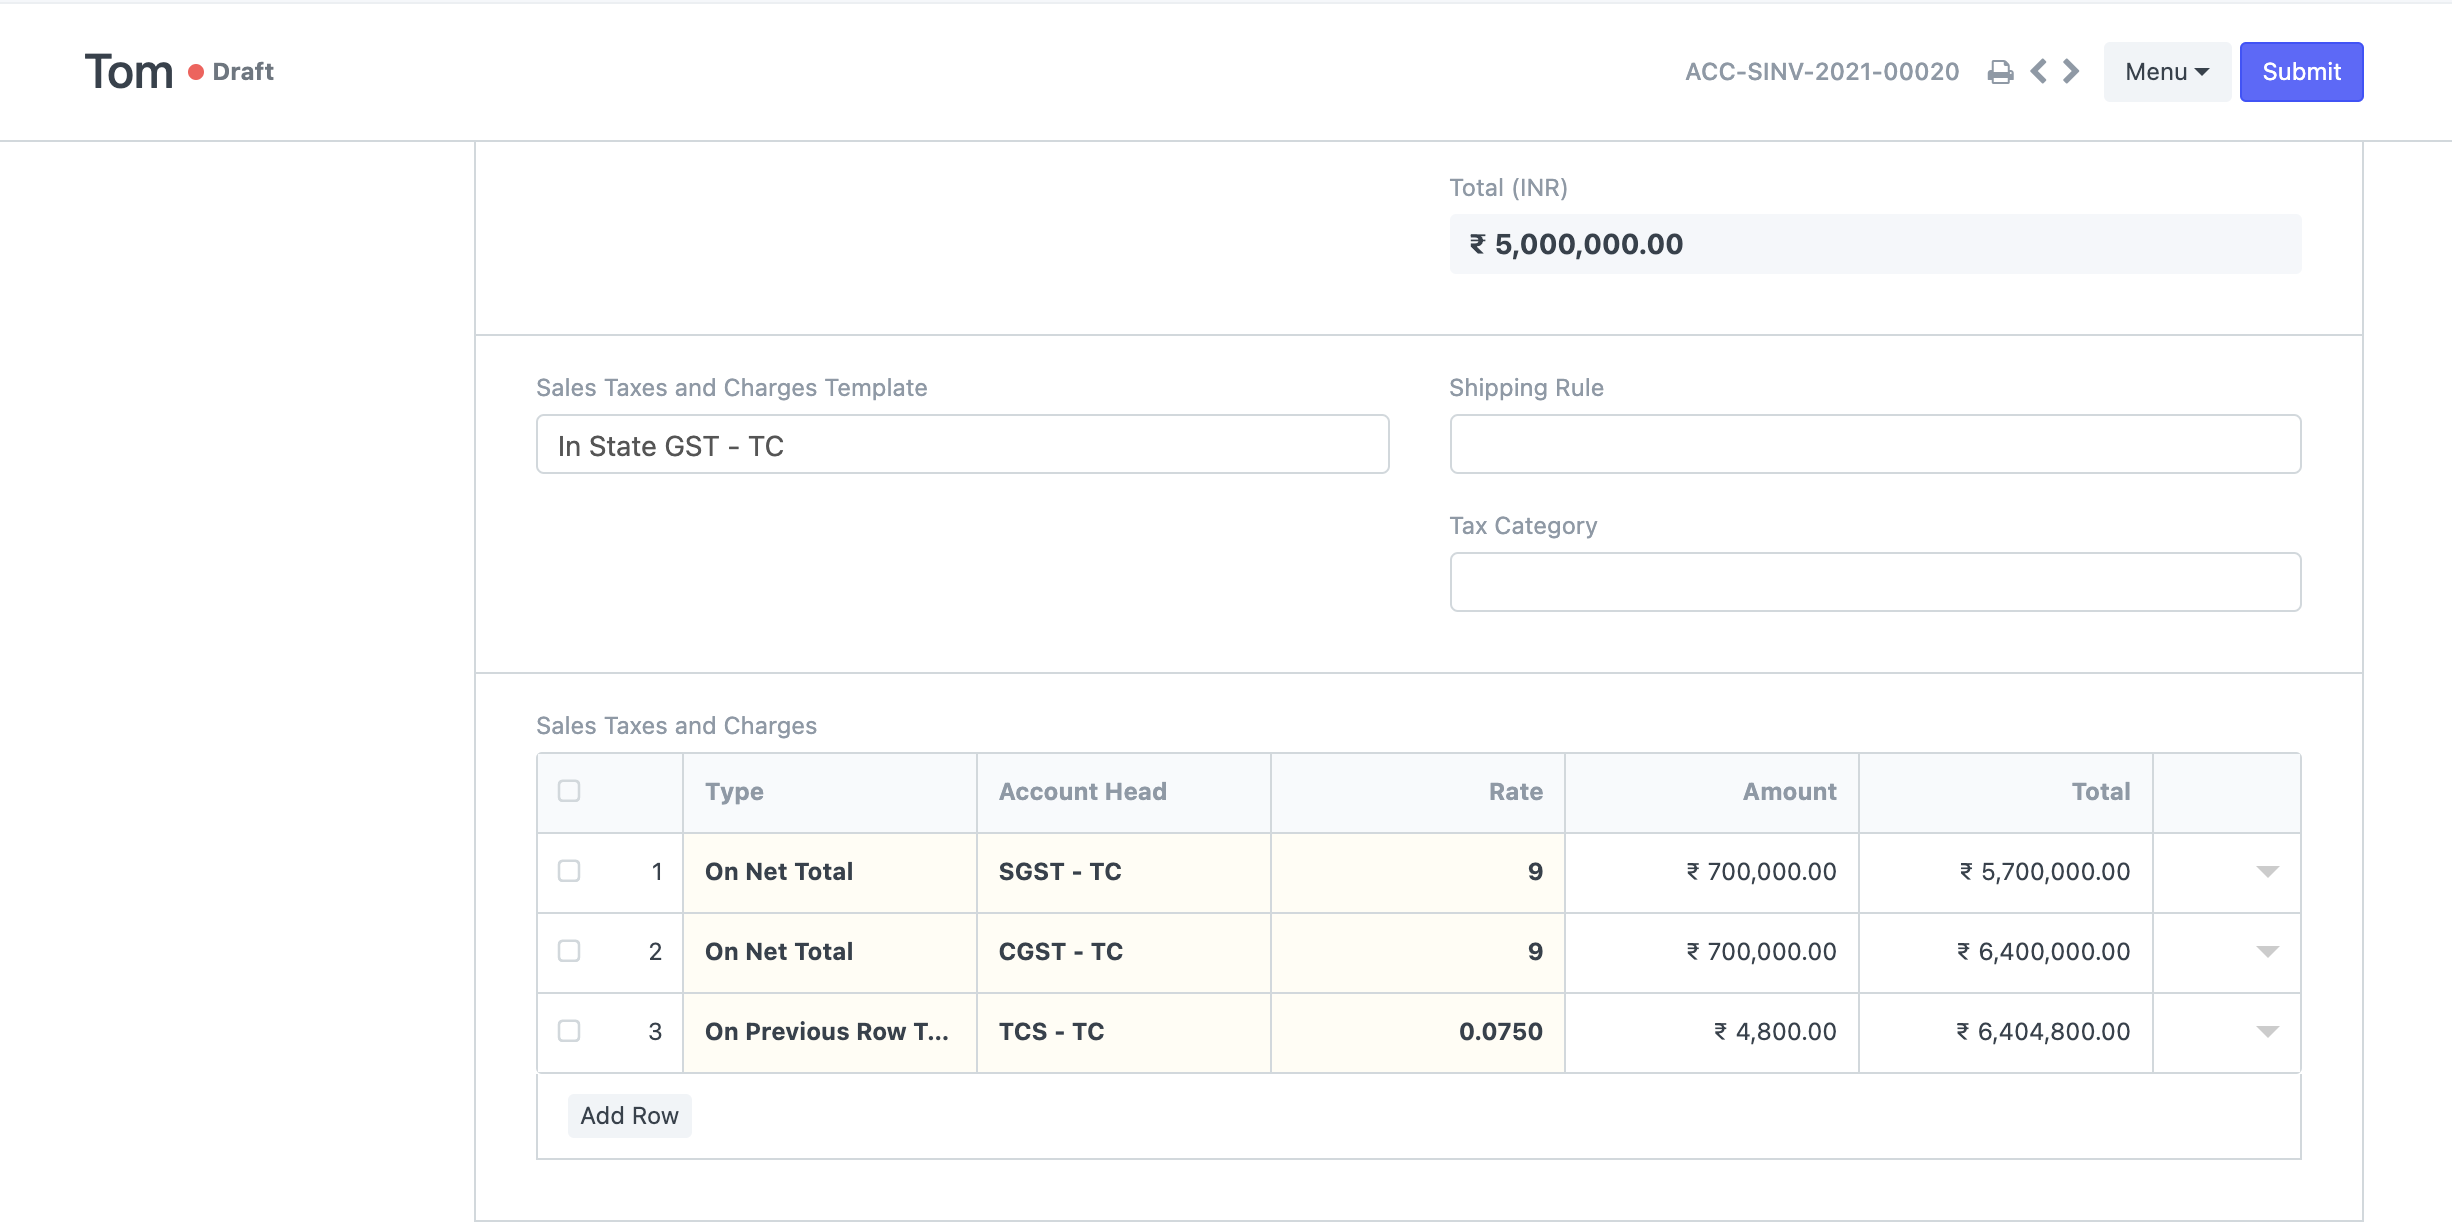
Task: Click the Draft status indicator
Action: 231,72
